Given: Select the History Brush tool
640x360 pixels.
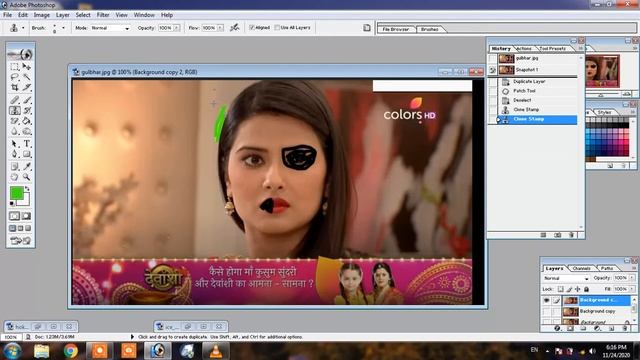Looking at the screenshot, I should coord(27,110).
